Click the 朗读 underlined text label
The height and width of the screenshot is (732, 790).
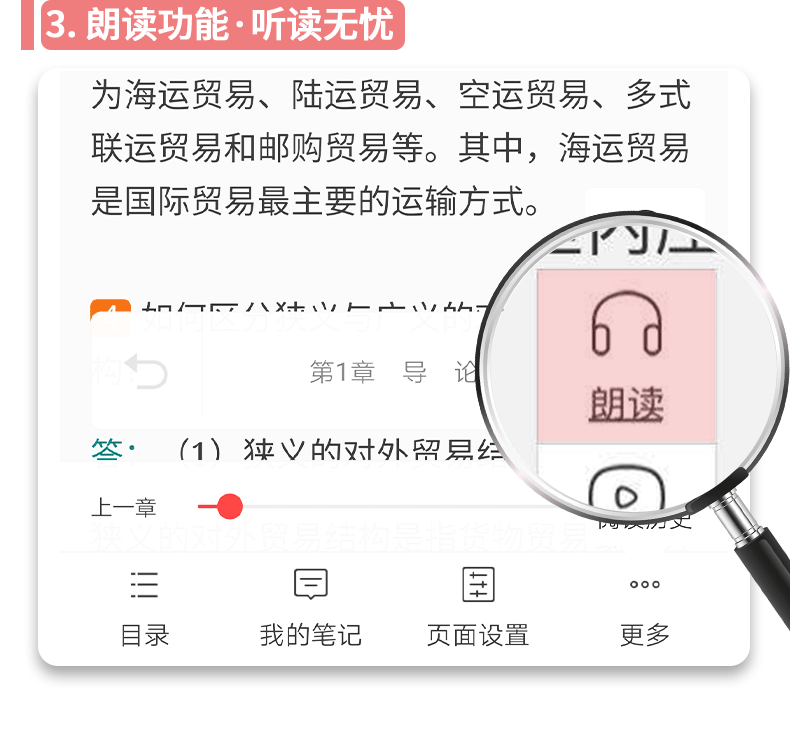pyautogui.click(x=626, y=405)
